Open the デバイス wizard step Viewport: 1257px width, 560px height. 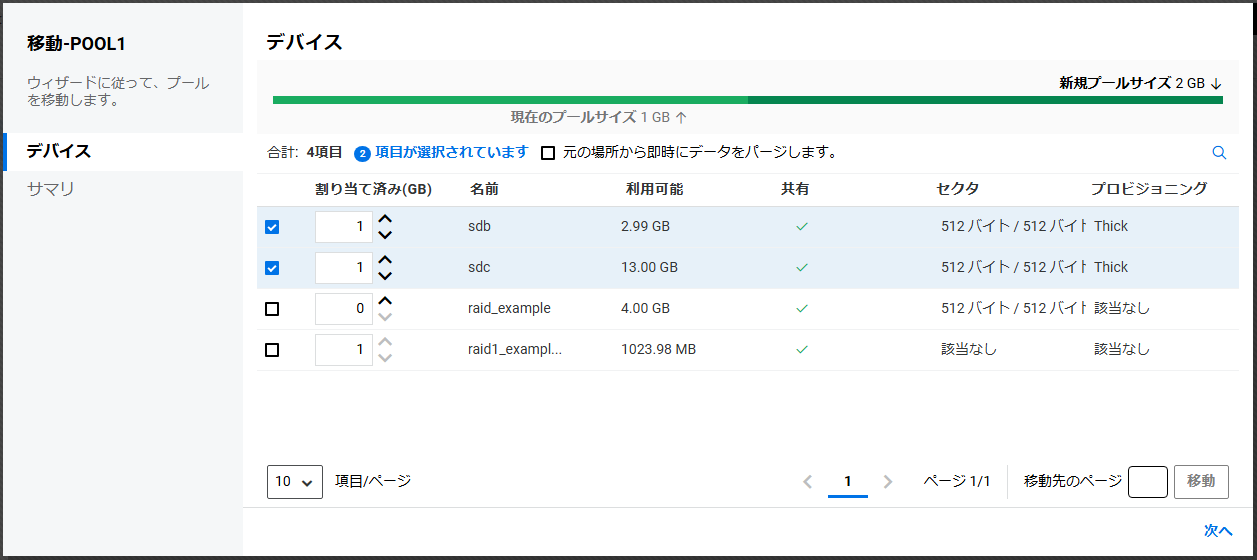tap(60, 151)
